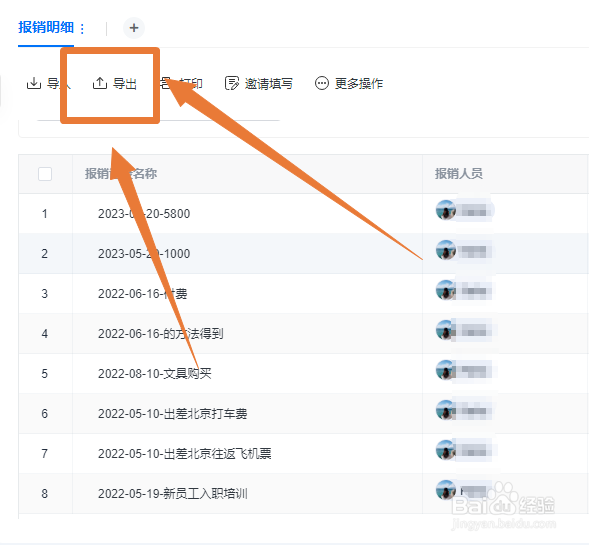589x545 pixels.
Task: Select row number 4
Action: (45, 334)
